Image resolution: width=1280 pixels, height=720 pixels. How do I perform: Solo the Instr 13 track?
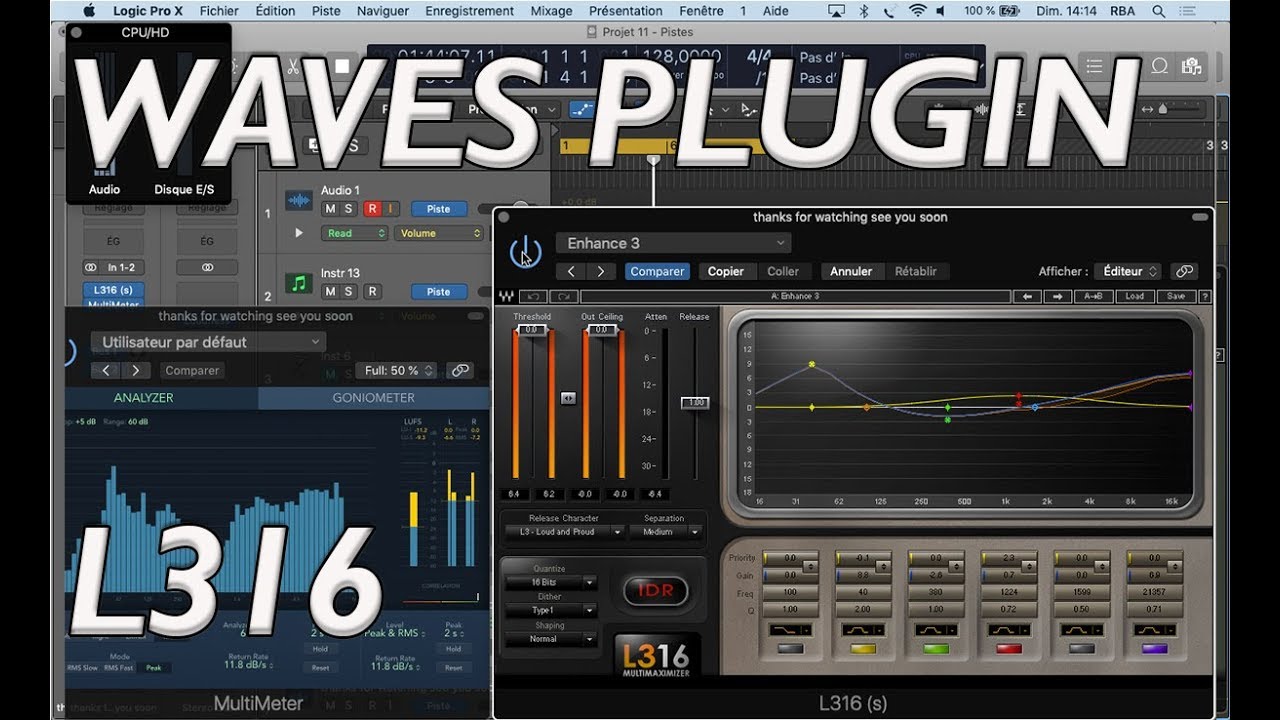point(348,292)
